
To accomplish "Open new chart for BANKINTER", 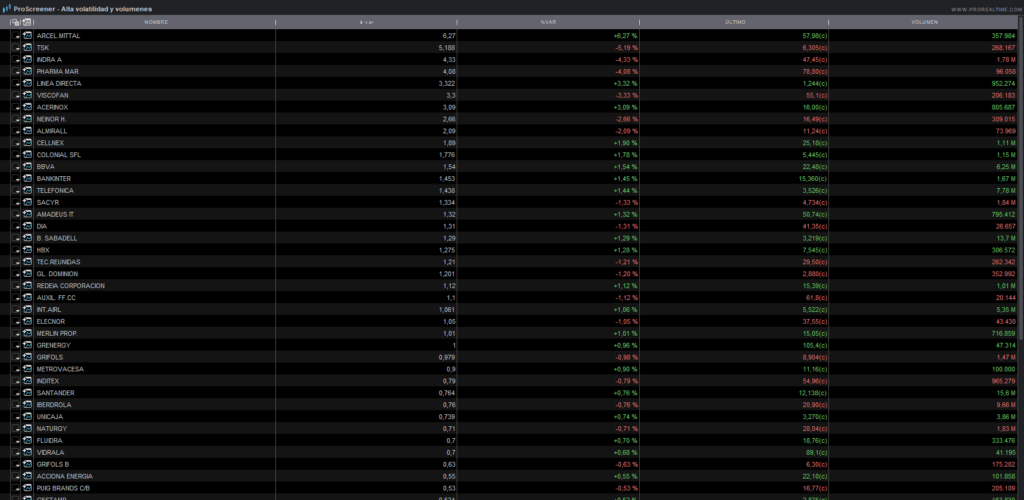I will pos(27,178).
